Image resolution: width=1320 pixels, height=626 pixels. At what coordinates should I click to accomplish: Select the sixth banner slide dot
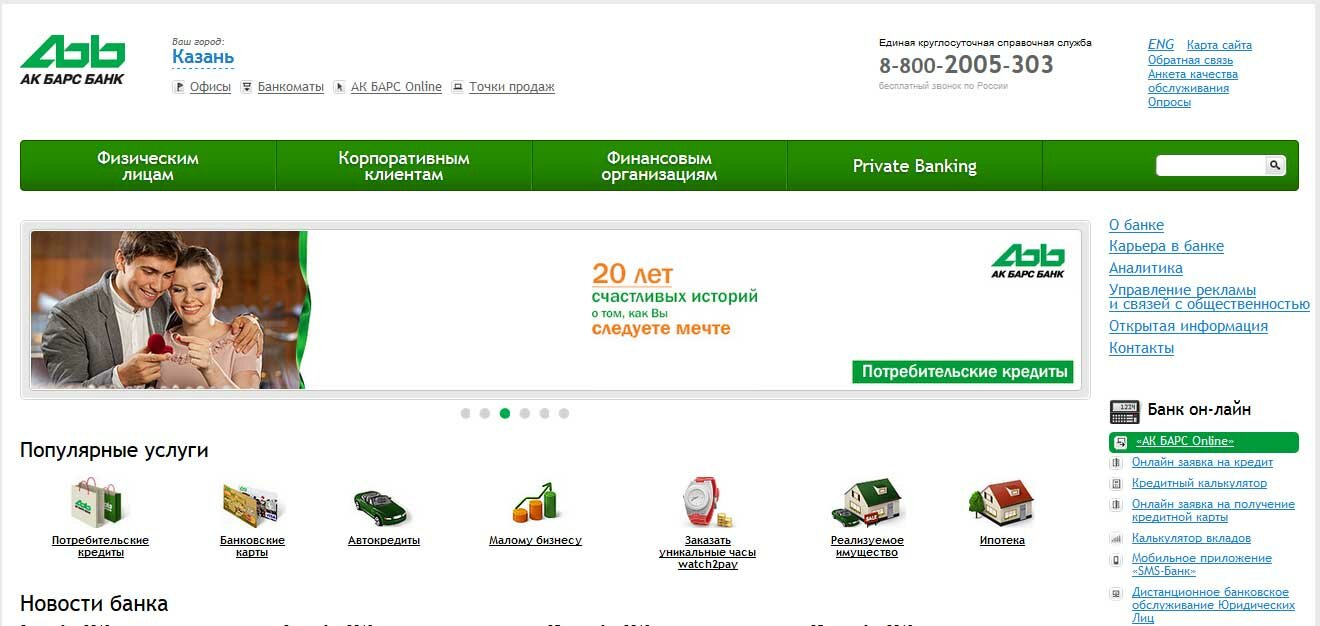(x=564, y=413)
